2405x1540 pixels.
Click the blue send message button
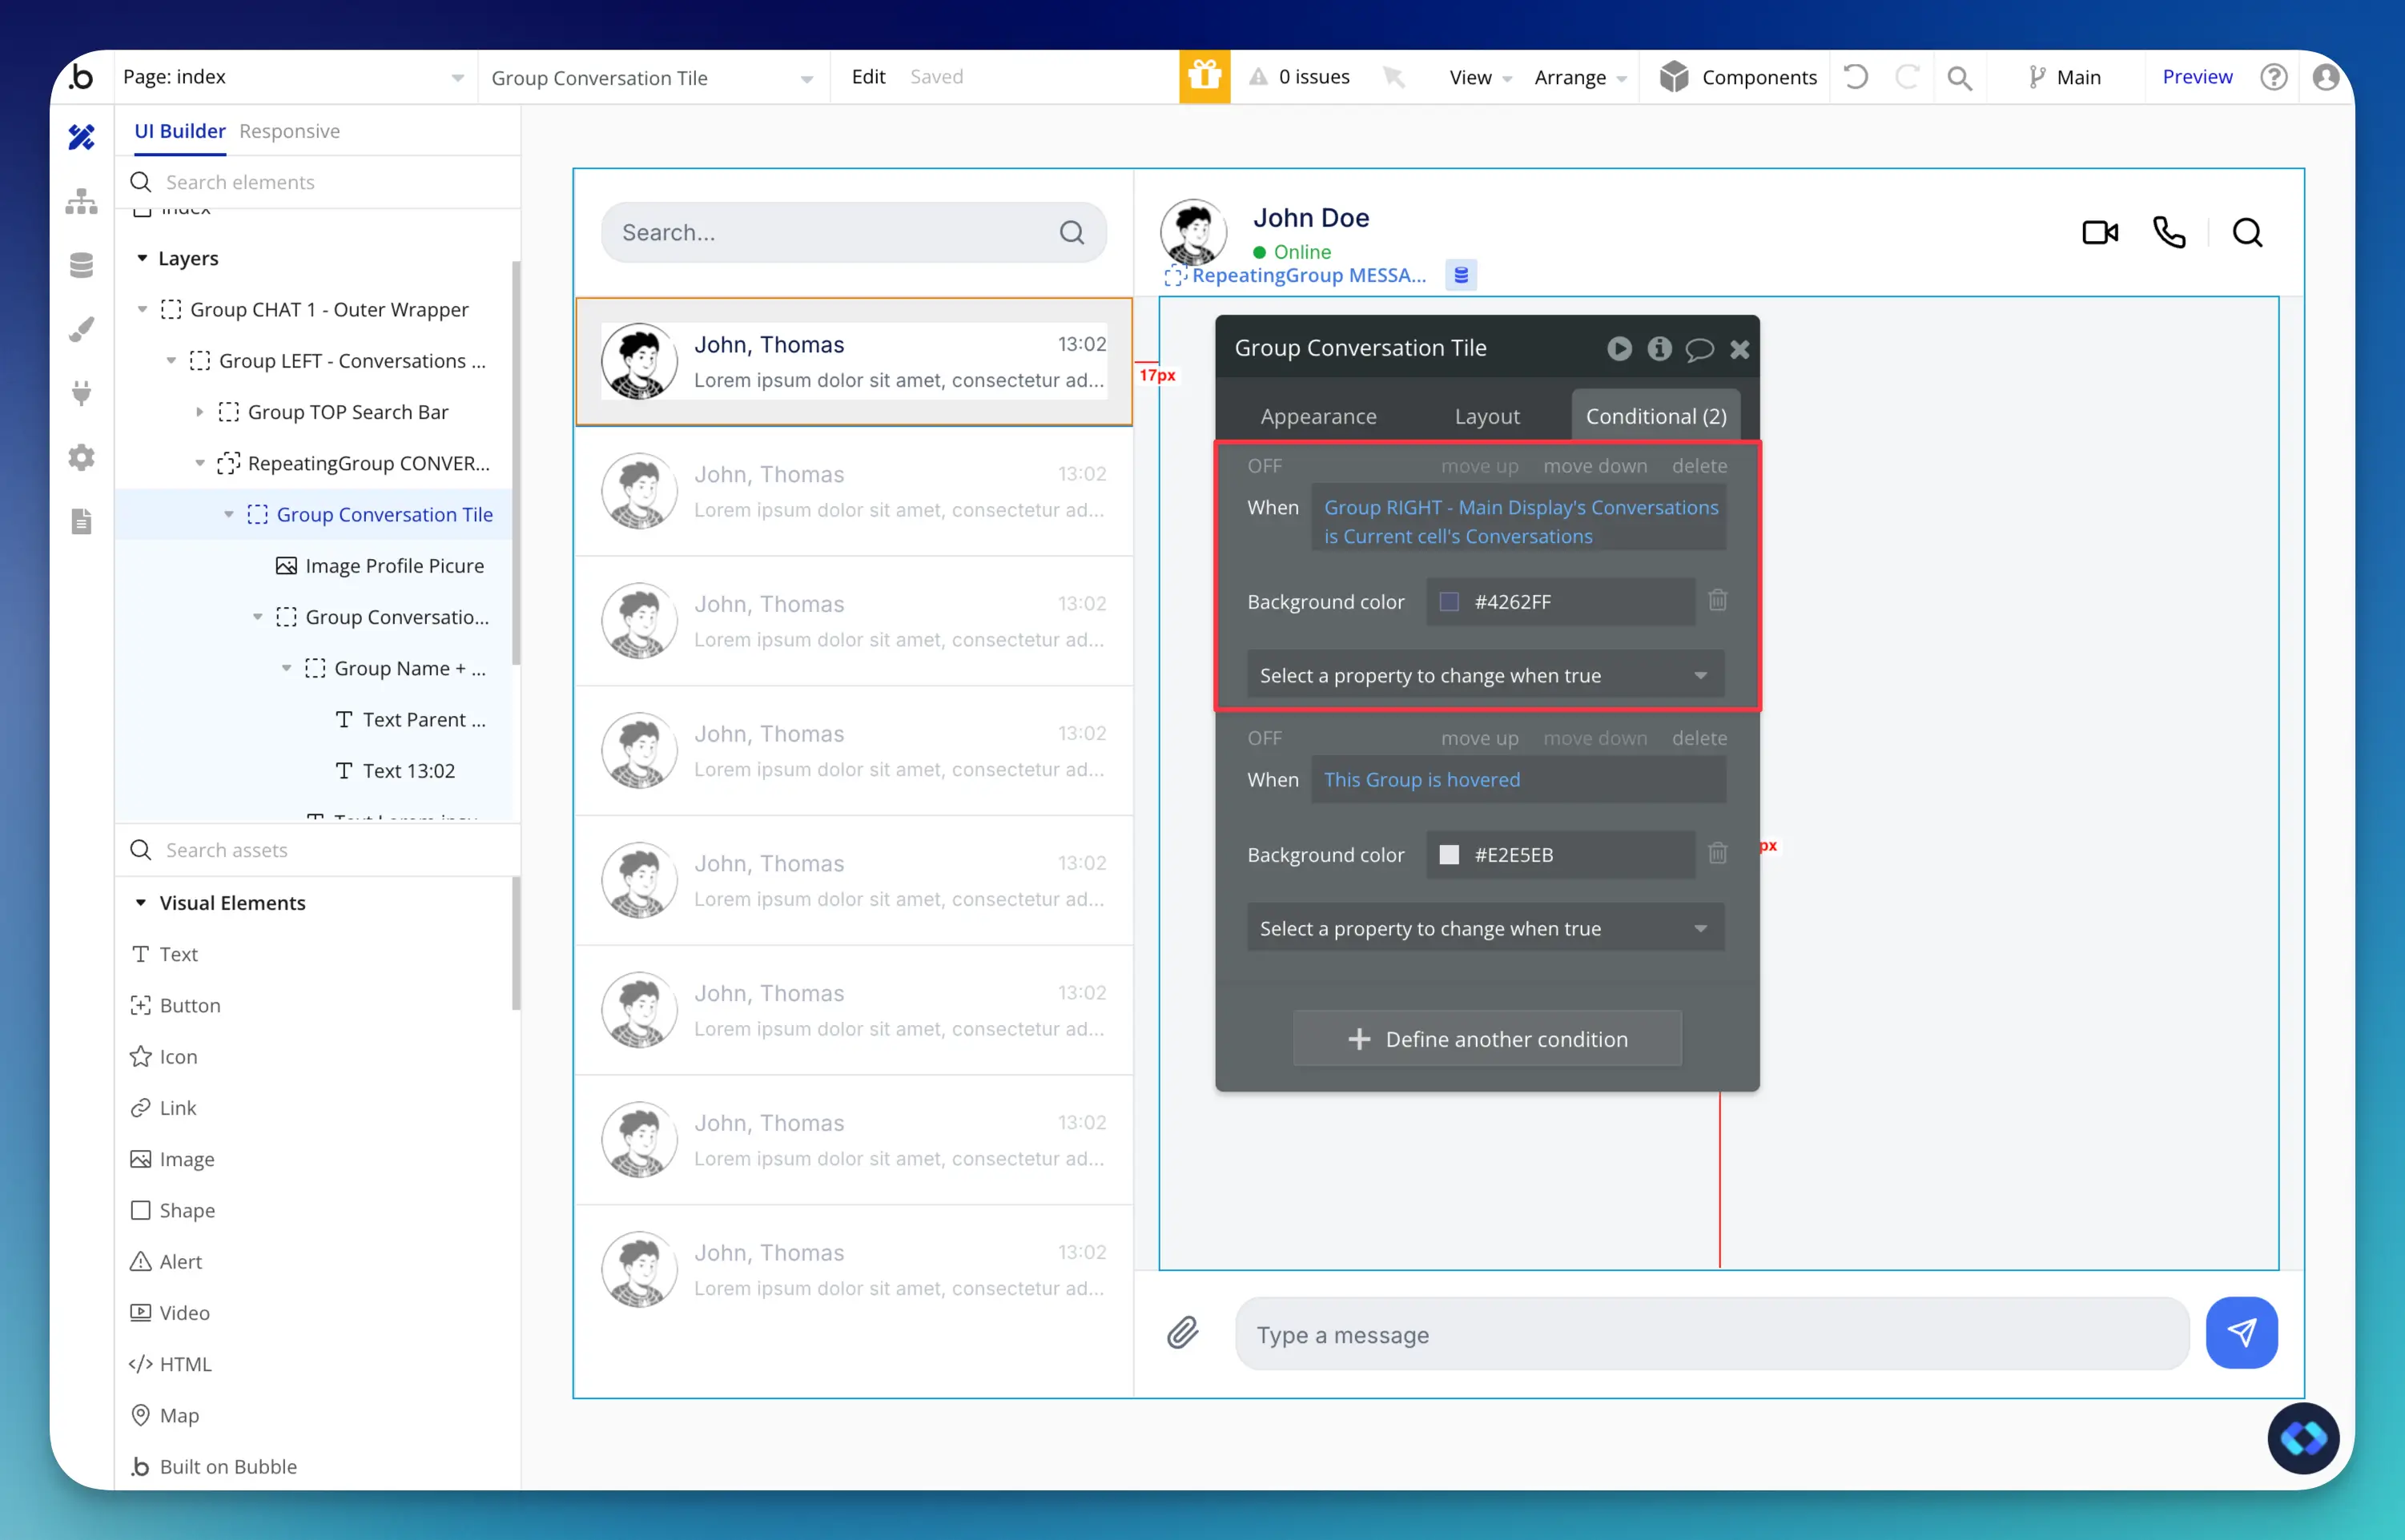(x=2241, y=1333)
